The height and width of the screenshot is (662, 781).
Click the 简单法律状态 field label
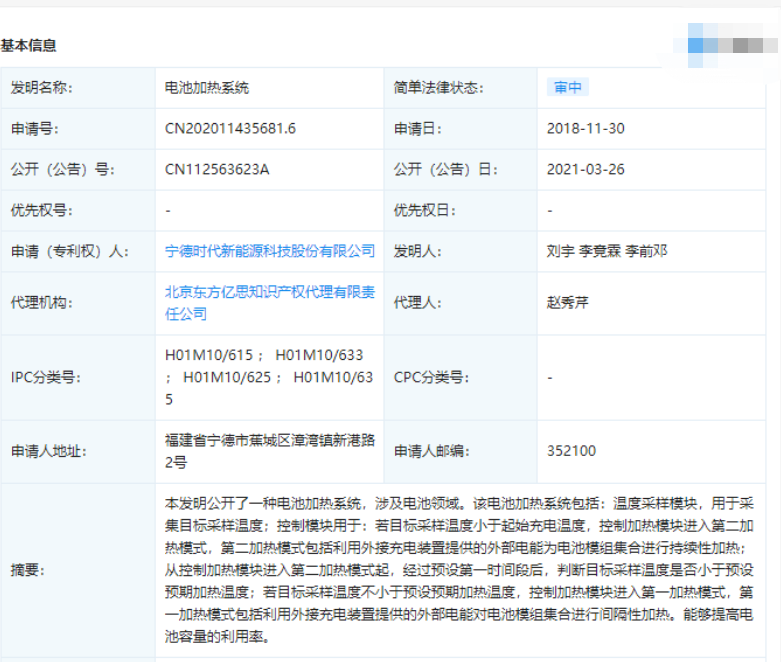pos(438,88)
